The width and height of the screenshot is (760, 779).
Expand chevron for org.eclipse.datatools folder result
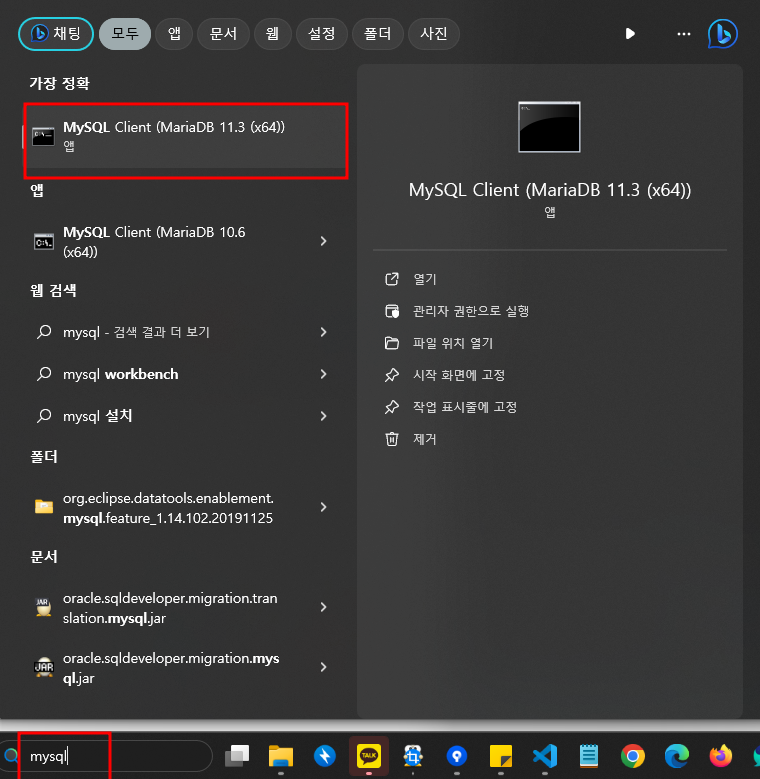tap(323, 507)
